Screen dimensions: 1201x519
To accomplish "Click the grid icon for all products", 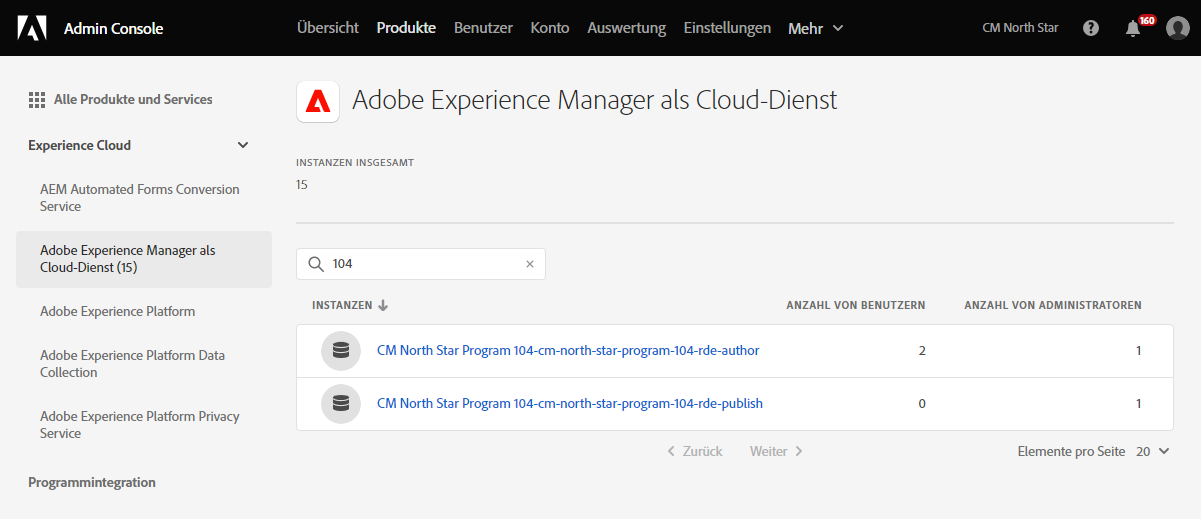I will click(x=37, y=100).
